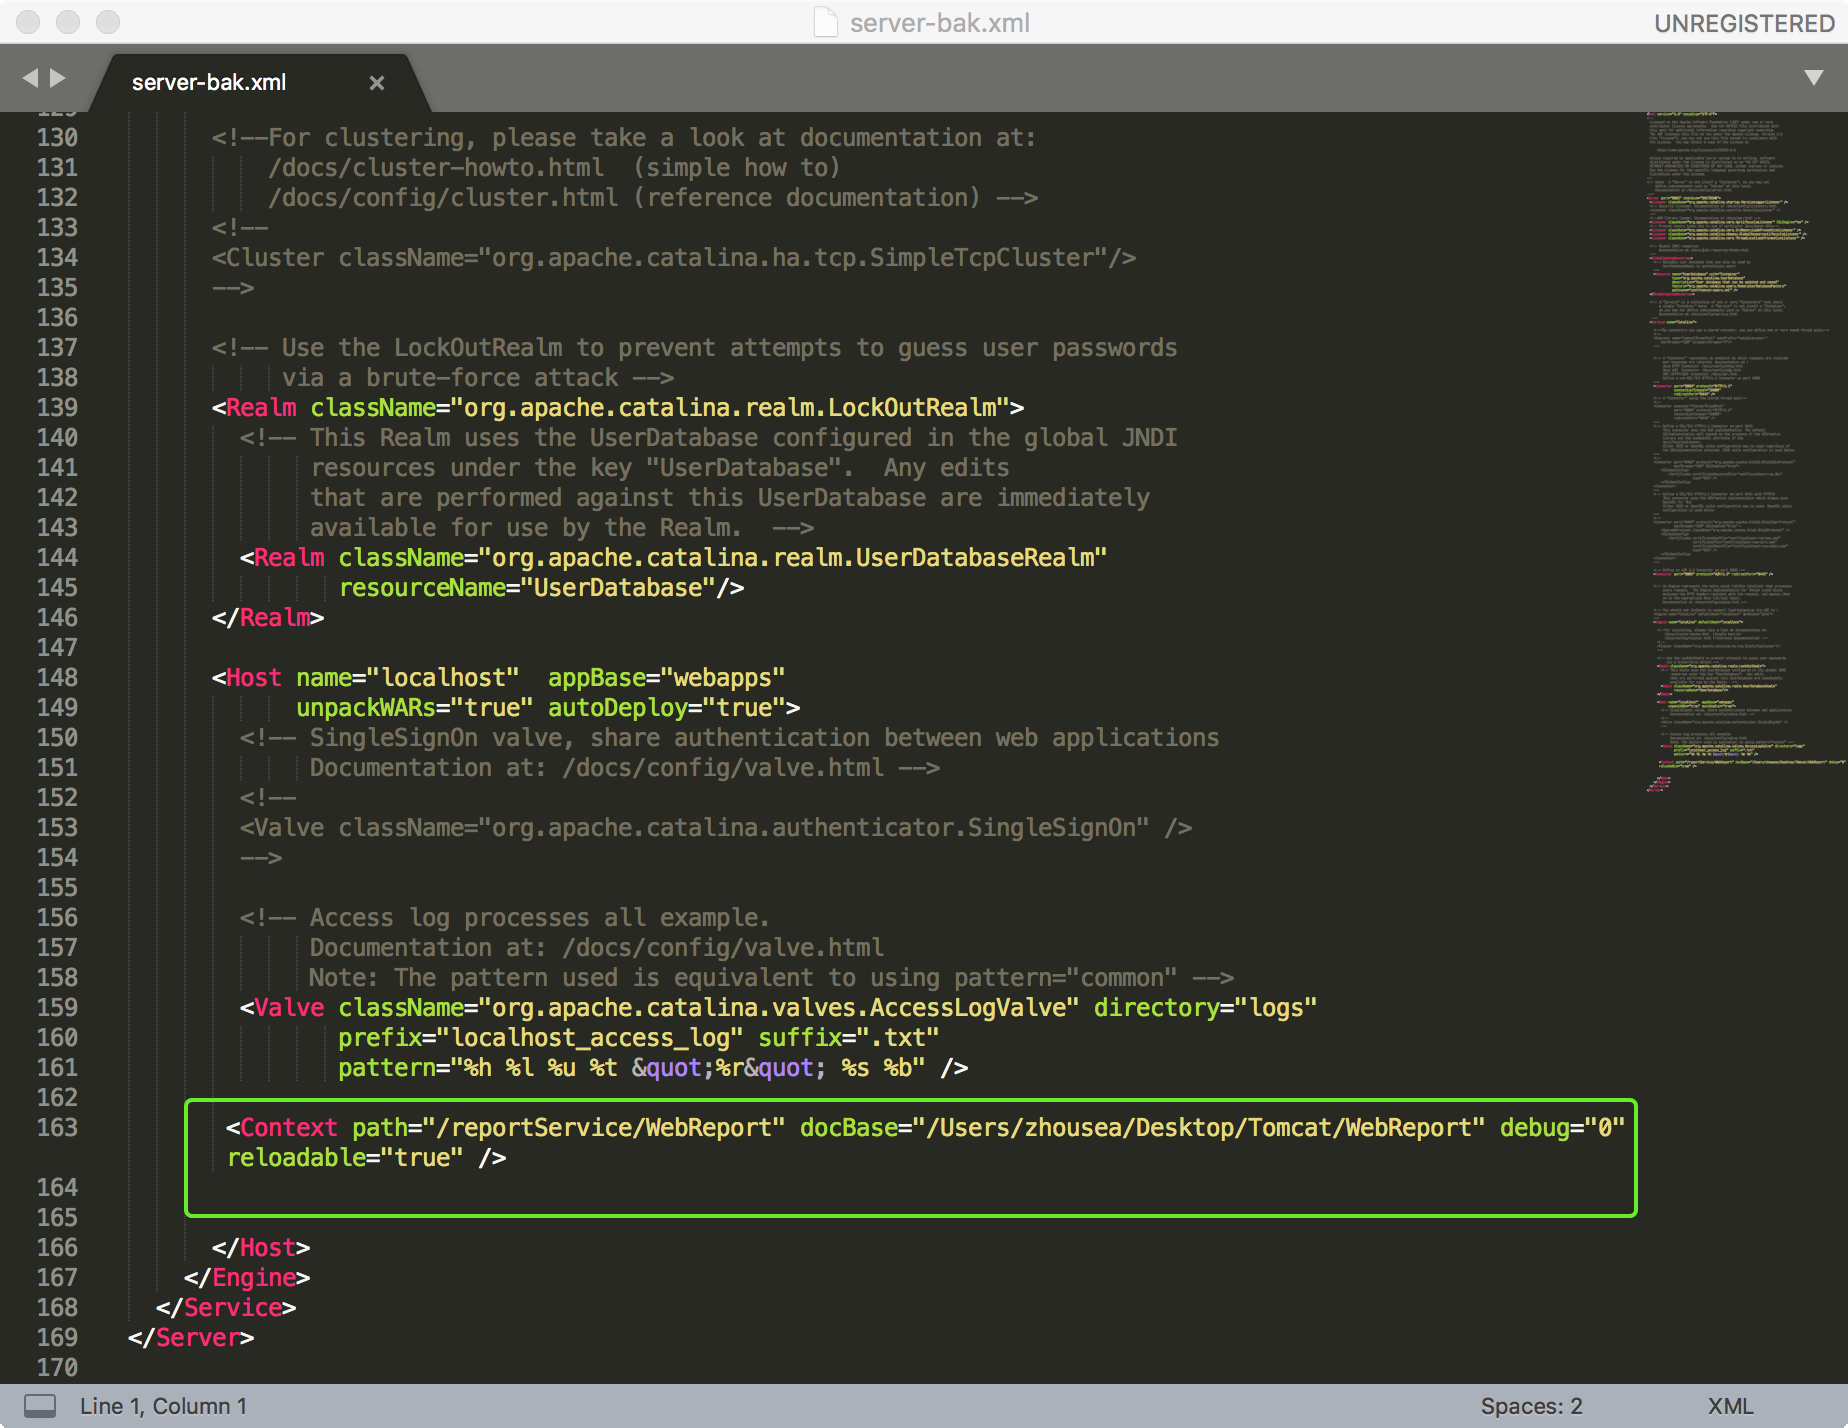The width and height of the screenshot is (1848, 1428).
Task: Click the document icon in title bar
Action: (x=826, y=22)
